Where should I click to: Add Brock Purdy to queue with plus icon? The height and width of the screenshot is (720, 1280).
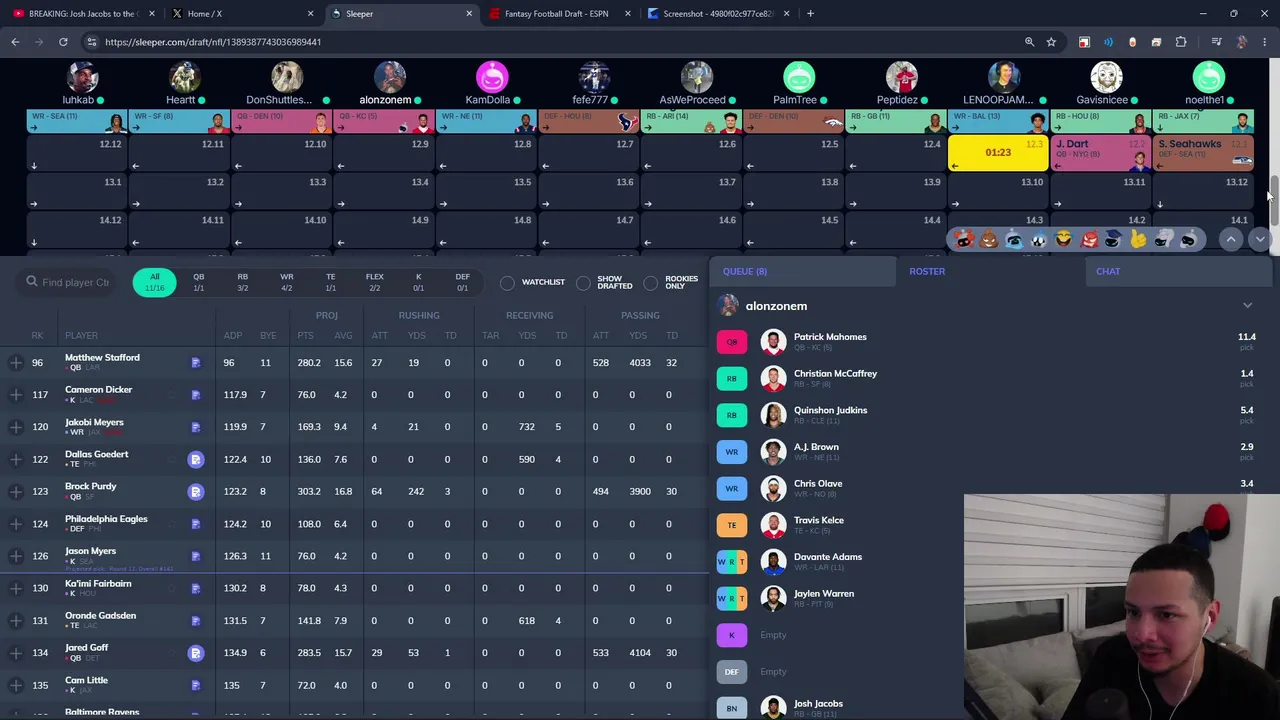point(16,492)
